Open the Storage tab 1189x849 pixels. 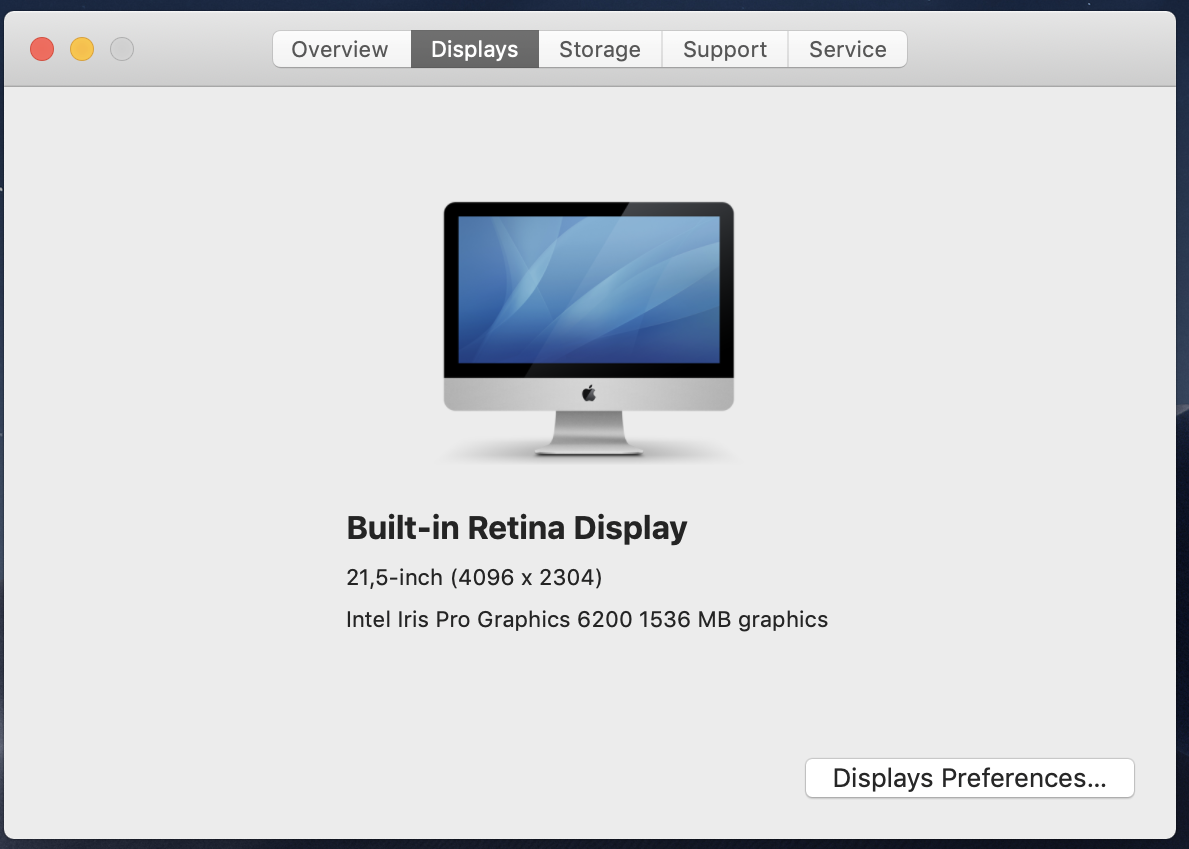[600, 49]
